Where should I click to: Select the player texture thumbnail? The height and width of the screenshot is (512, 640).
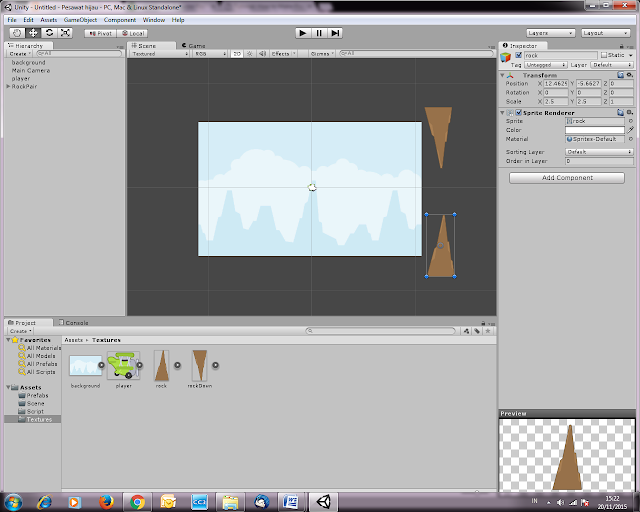point(123,365)
